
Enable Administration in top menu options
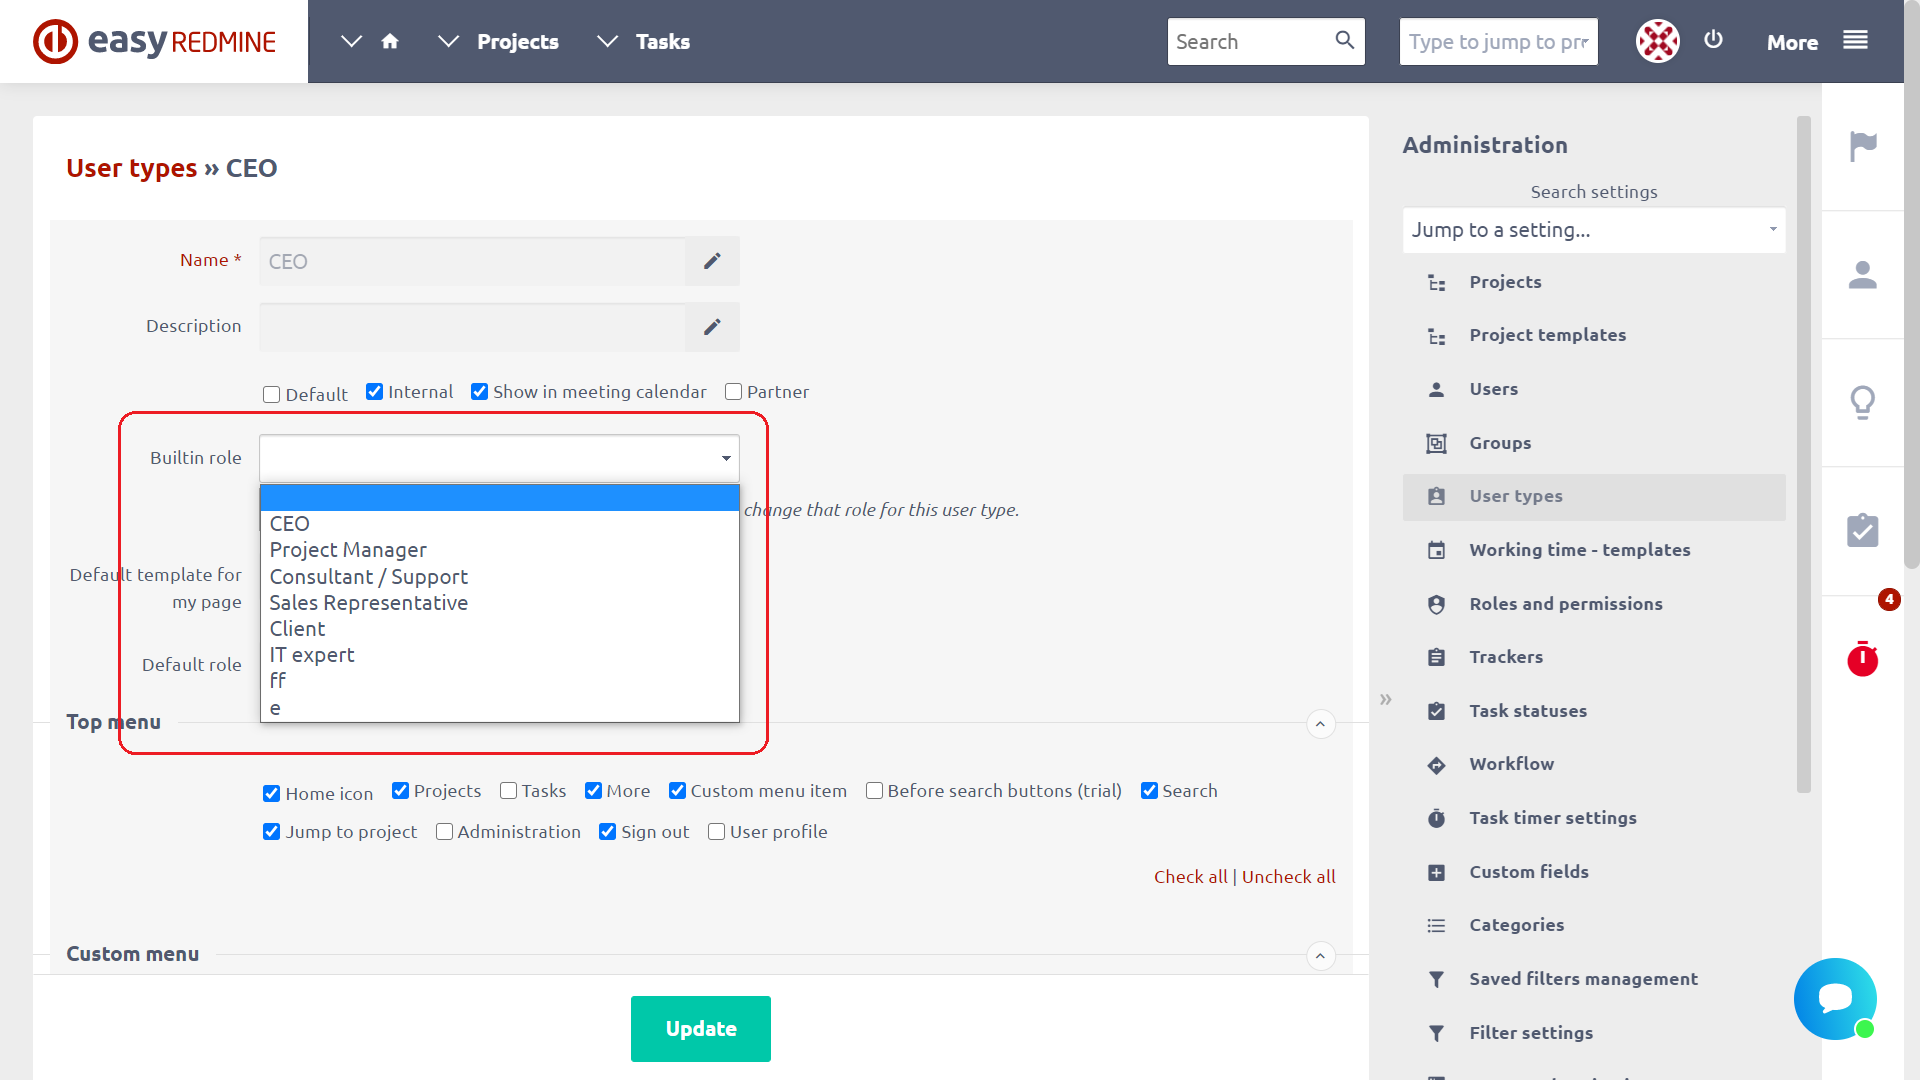click(445, 832)
